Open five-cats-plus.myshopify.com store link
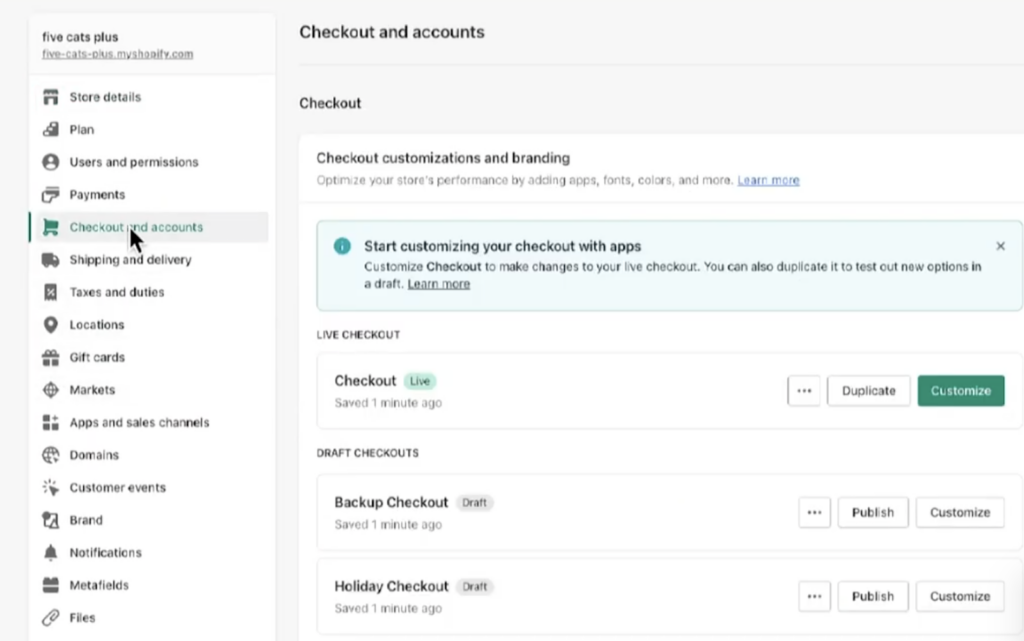Image resolution: width=1024 pixels, height=641 pixels. (118, 54)
